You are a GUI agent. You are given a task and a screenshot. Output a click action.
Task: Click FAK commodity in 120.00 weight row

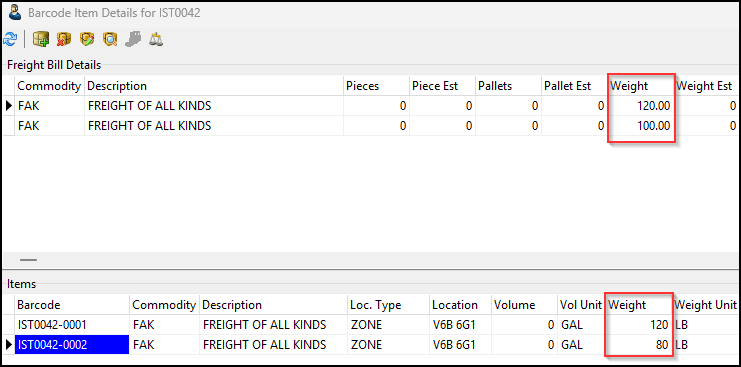pos(49,106)
